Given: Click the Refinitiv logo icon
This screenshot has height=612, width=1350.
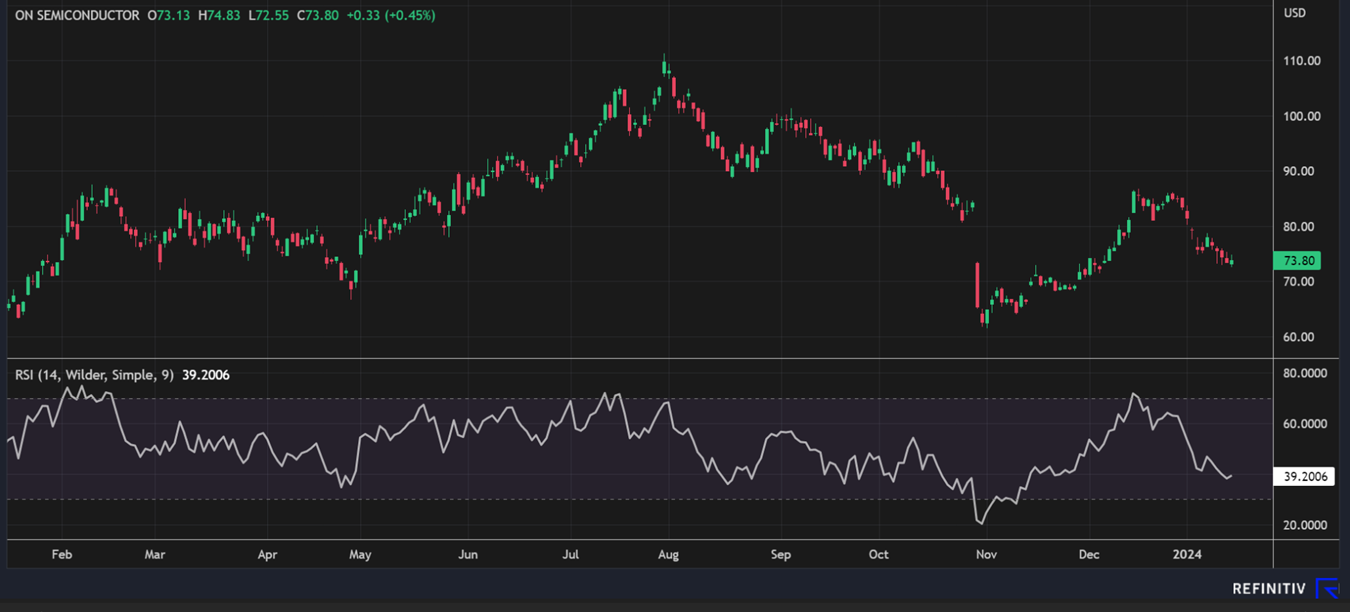Looking at the screenshot, I should tap(1326, 589).
